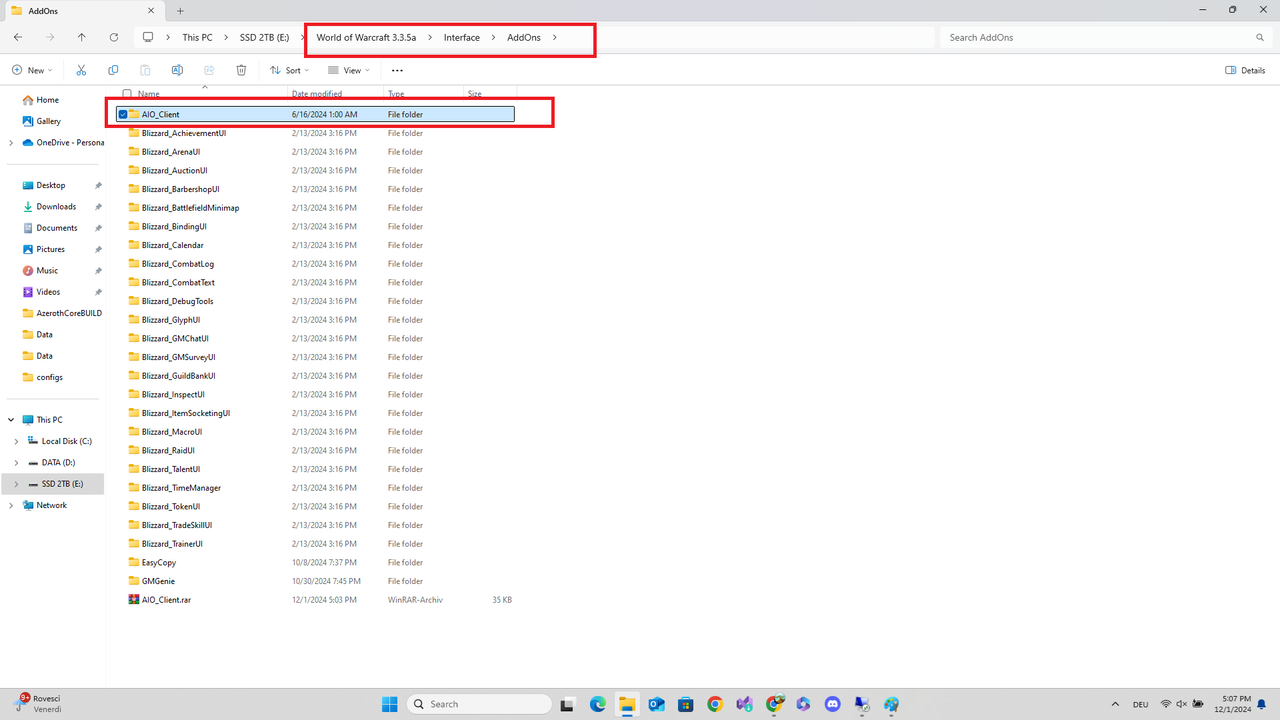This screenshot has height=720, width=1280.
Task: Expand DATA (D:) tree node
Action: [16, 462]
